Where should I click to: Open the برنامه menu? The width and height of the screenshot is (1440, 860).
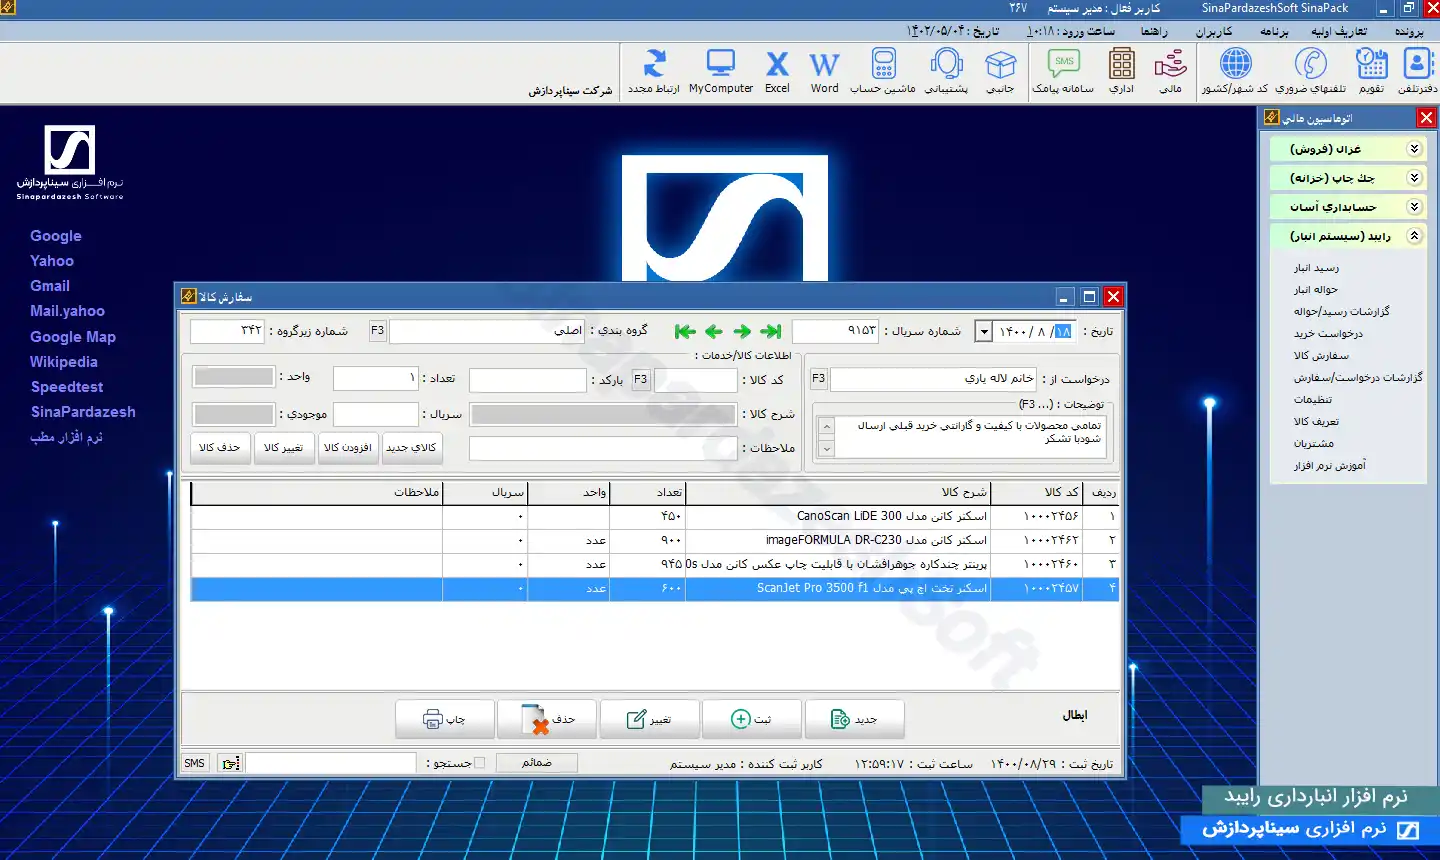click(1274, 32)
